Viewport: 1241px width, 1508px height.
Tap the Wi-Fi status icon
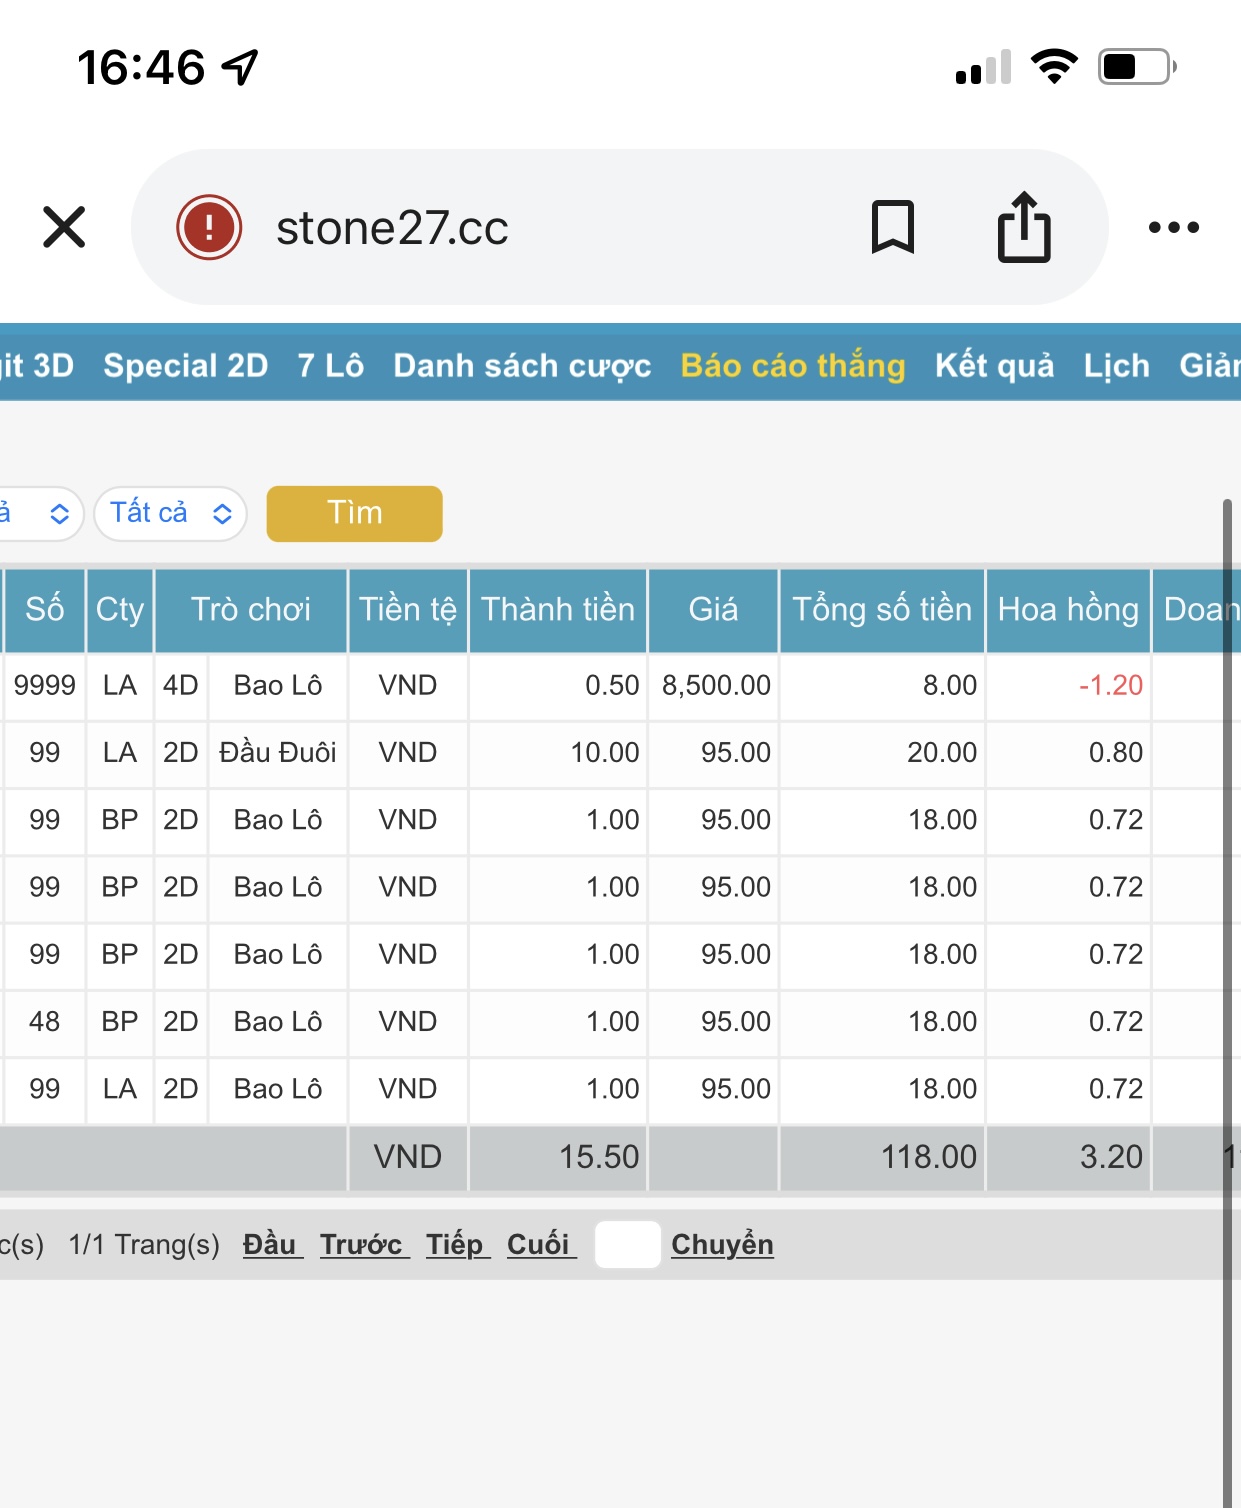tap(1054, 67)
